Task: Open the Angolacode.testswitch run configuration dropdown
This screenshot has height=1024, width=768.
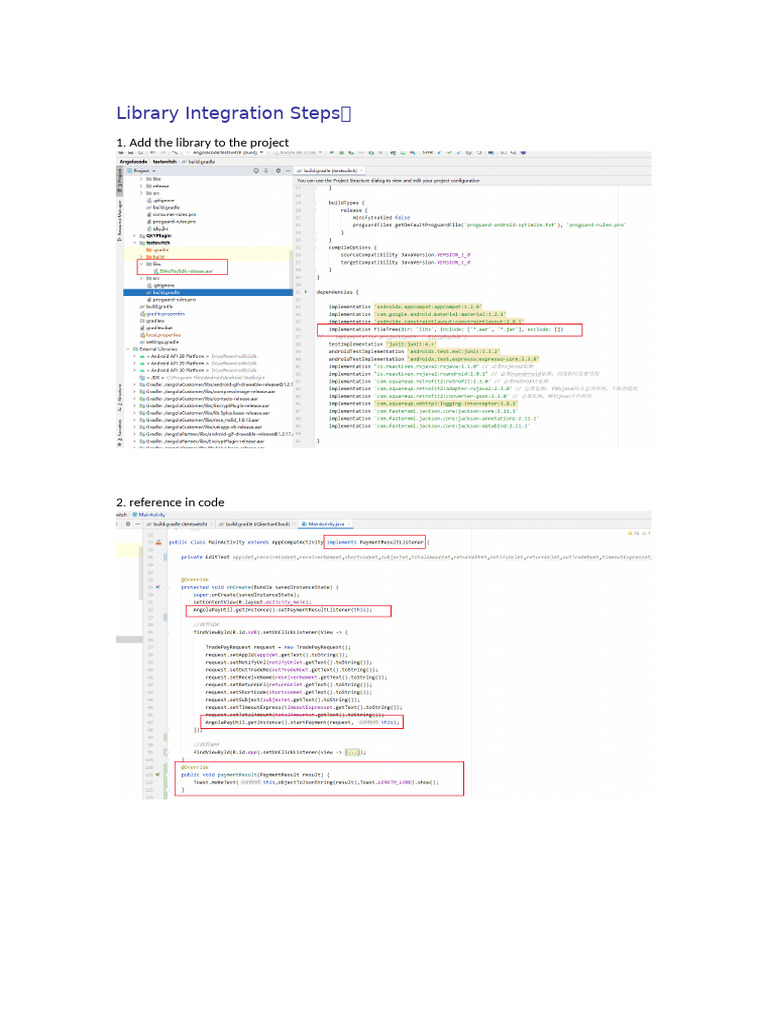Action: click(225, 152)
